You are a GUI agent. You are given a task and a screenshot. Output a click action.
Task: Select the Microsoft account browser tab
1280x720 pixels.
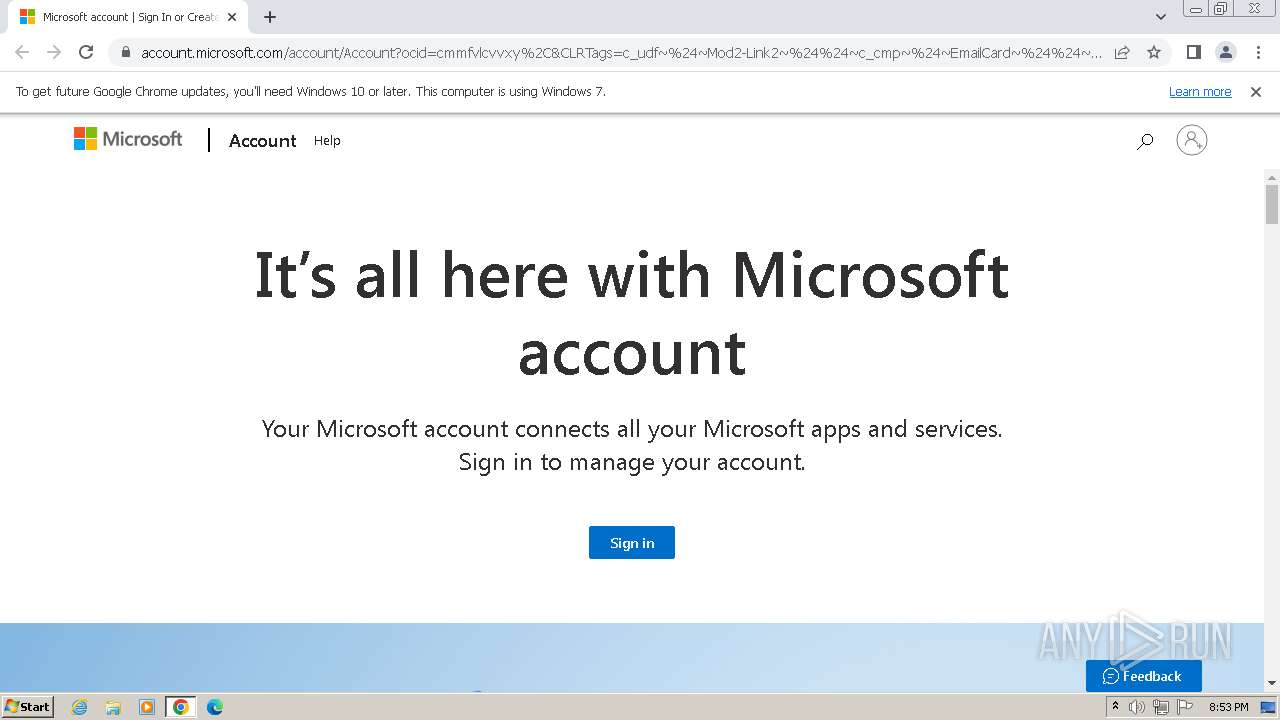(x=128, y=17)
